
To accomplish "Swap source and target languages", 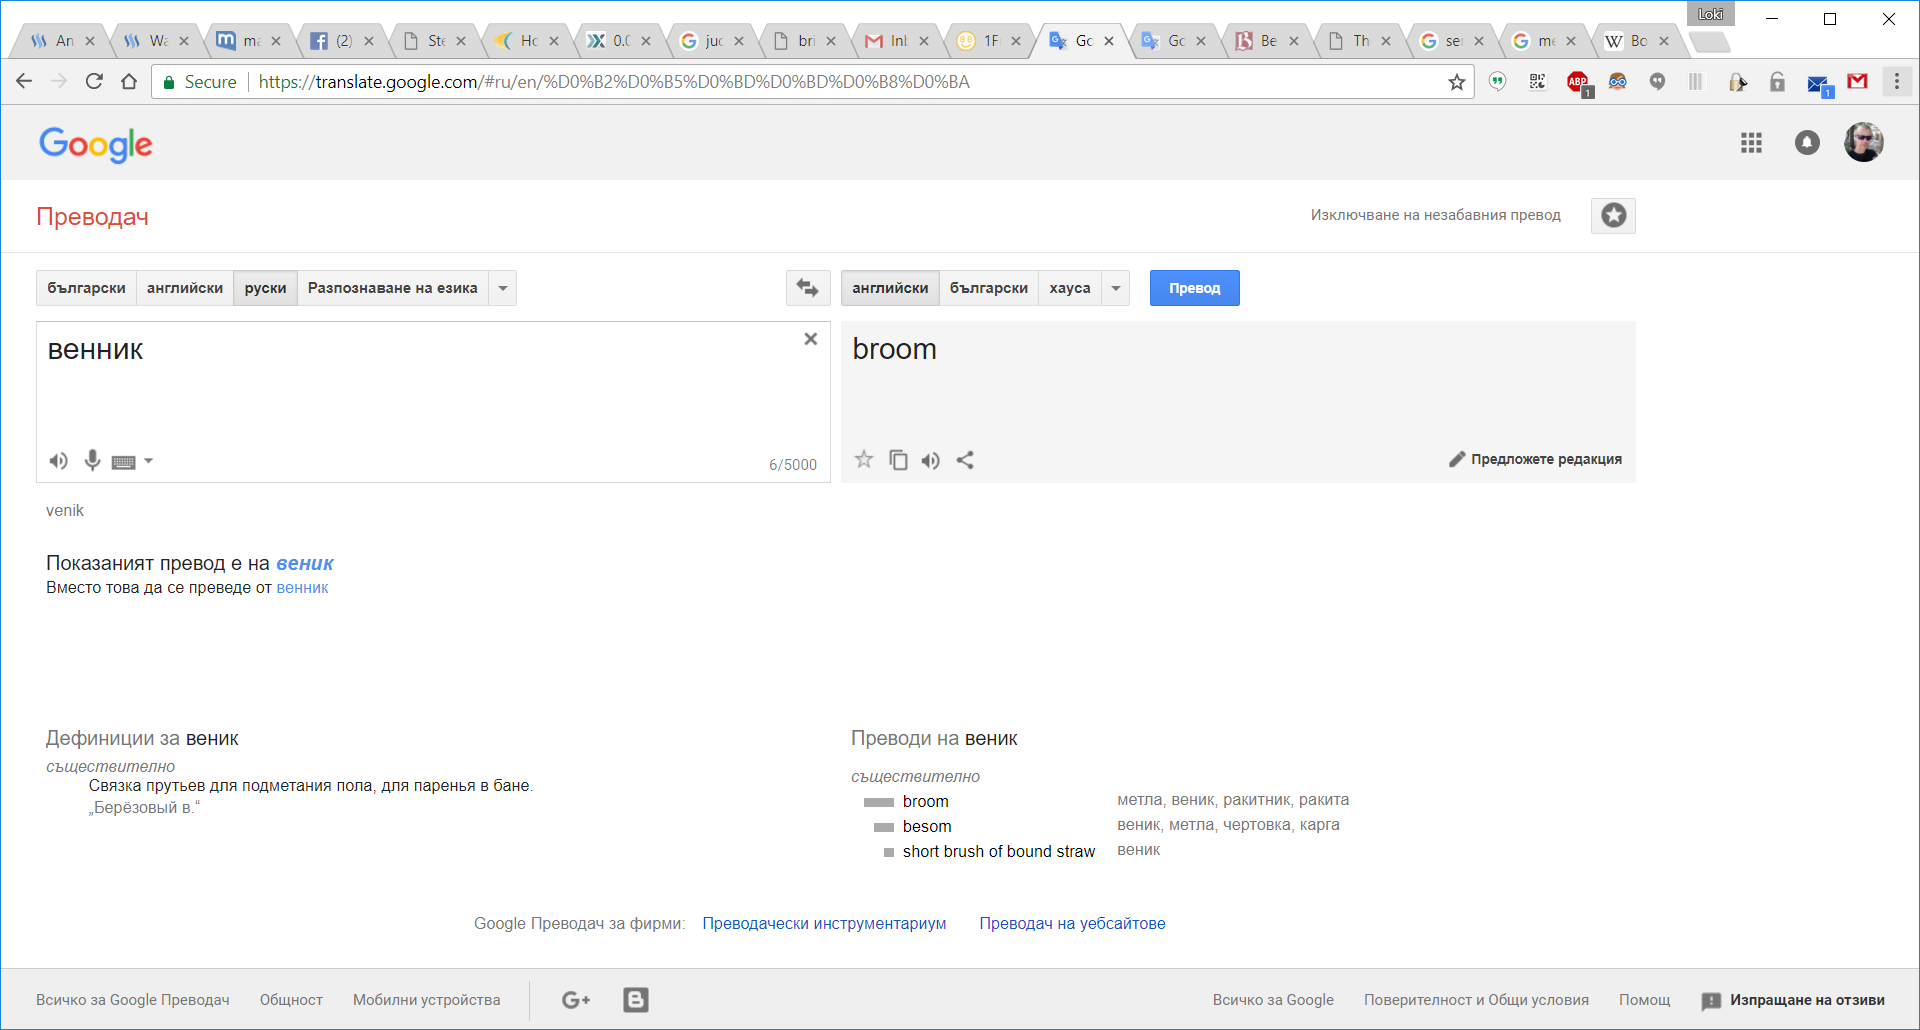I will pos(807,288).
